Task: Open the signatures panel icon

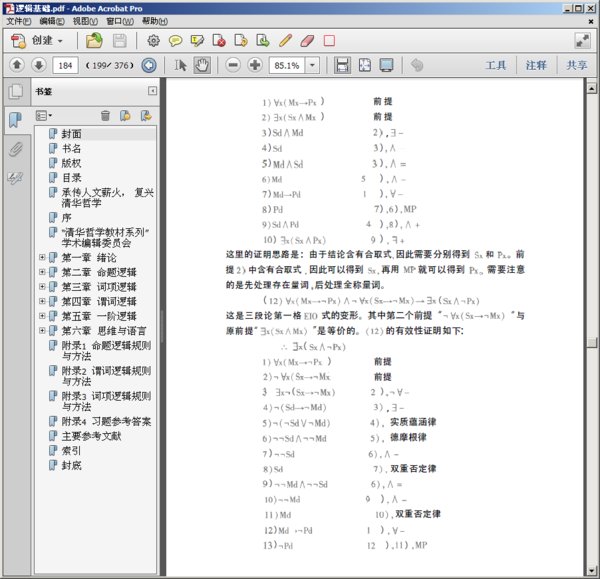Action: pyautogui.click(x=15, y=178)
